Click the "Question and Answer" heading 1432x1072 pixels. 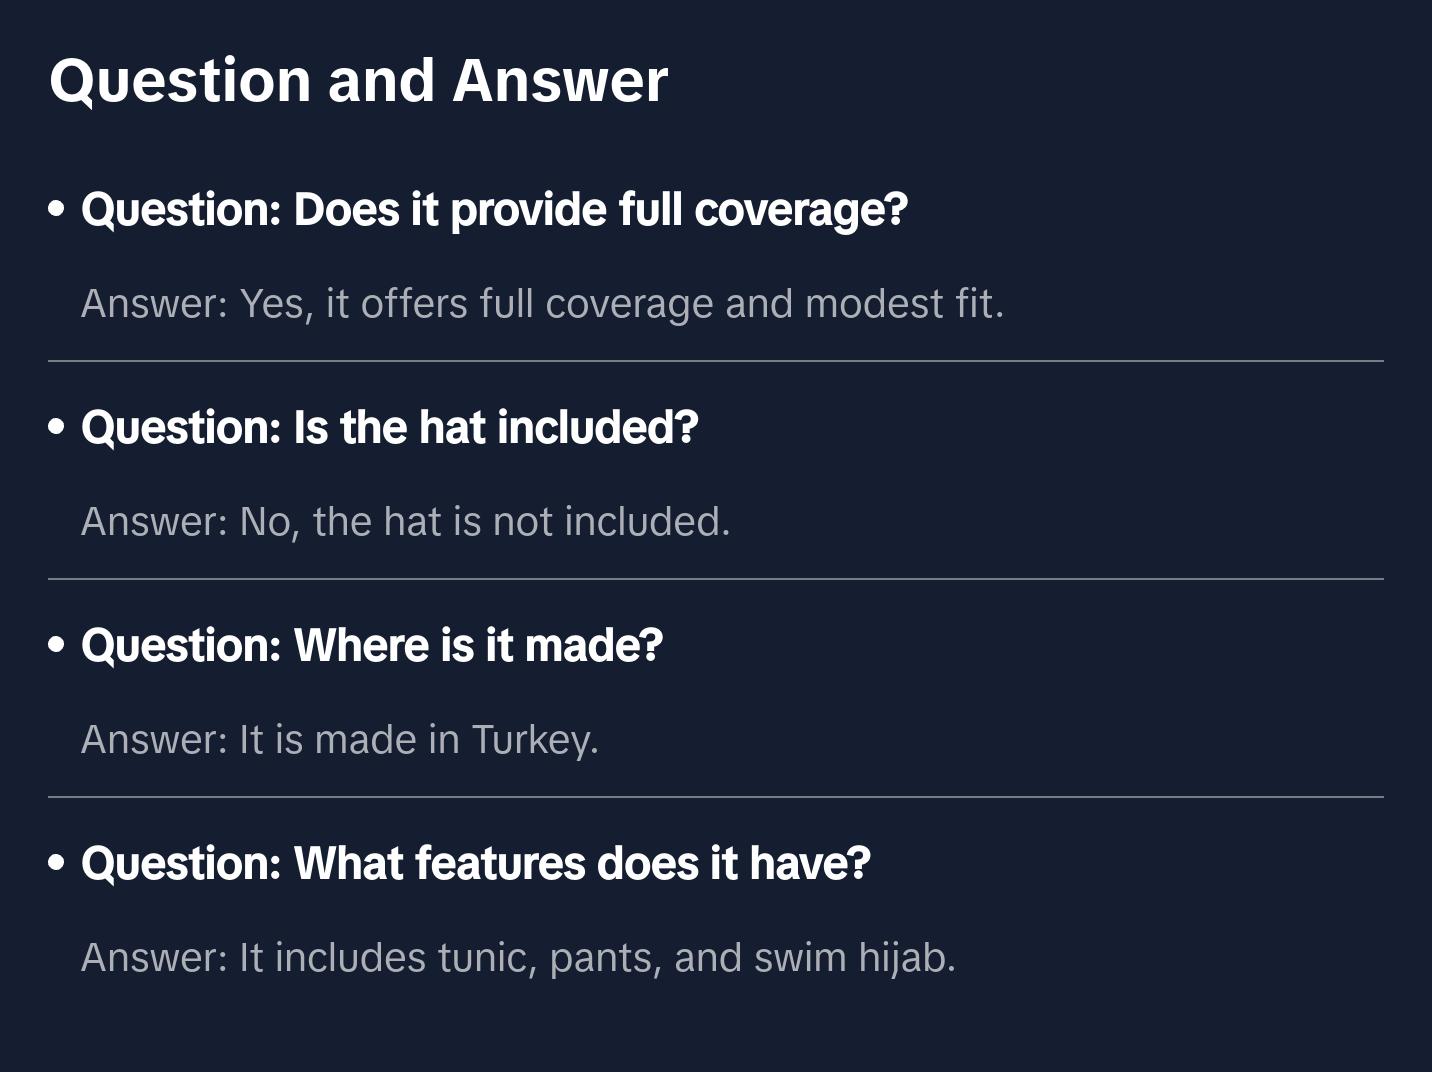click(x=358, y=80)
